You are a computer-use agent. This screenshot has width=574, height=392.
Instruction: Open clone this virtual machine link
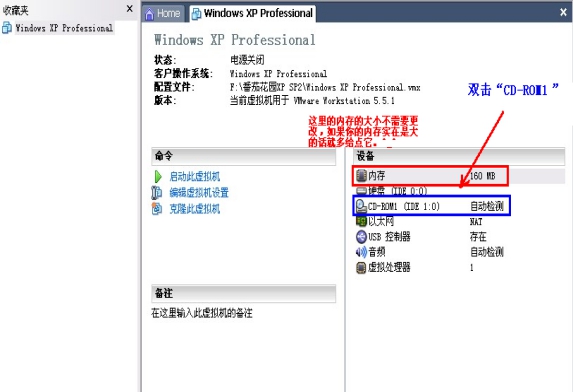tap(194, 209)
